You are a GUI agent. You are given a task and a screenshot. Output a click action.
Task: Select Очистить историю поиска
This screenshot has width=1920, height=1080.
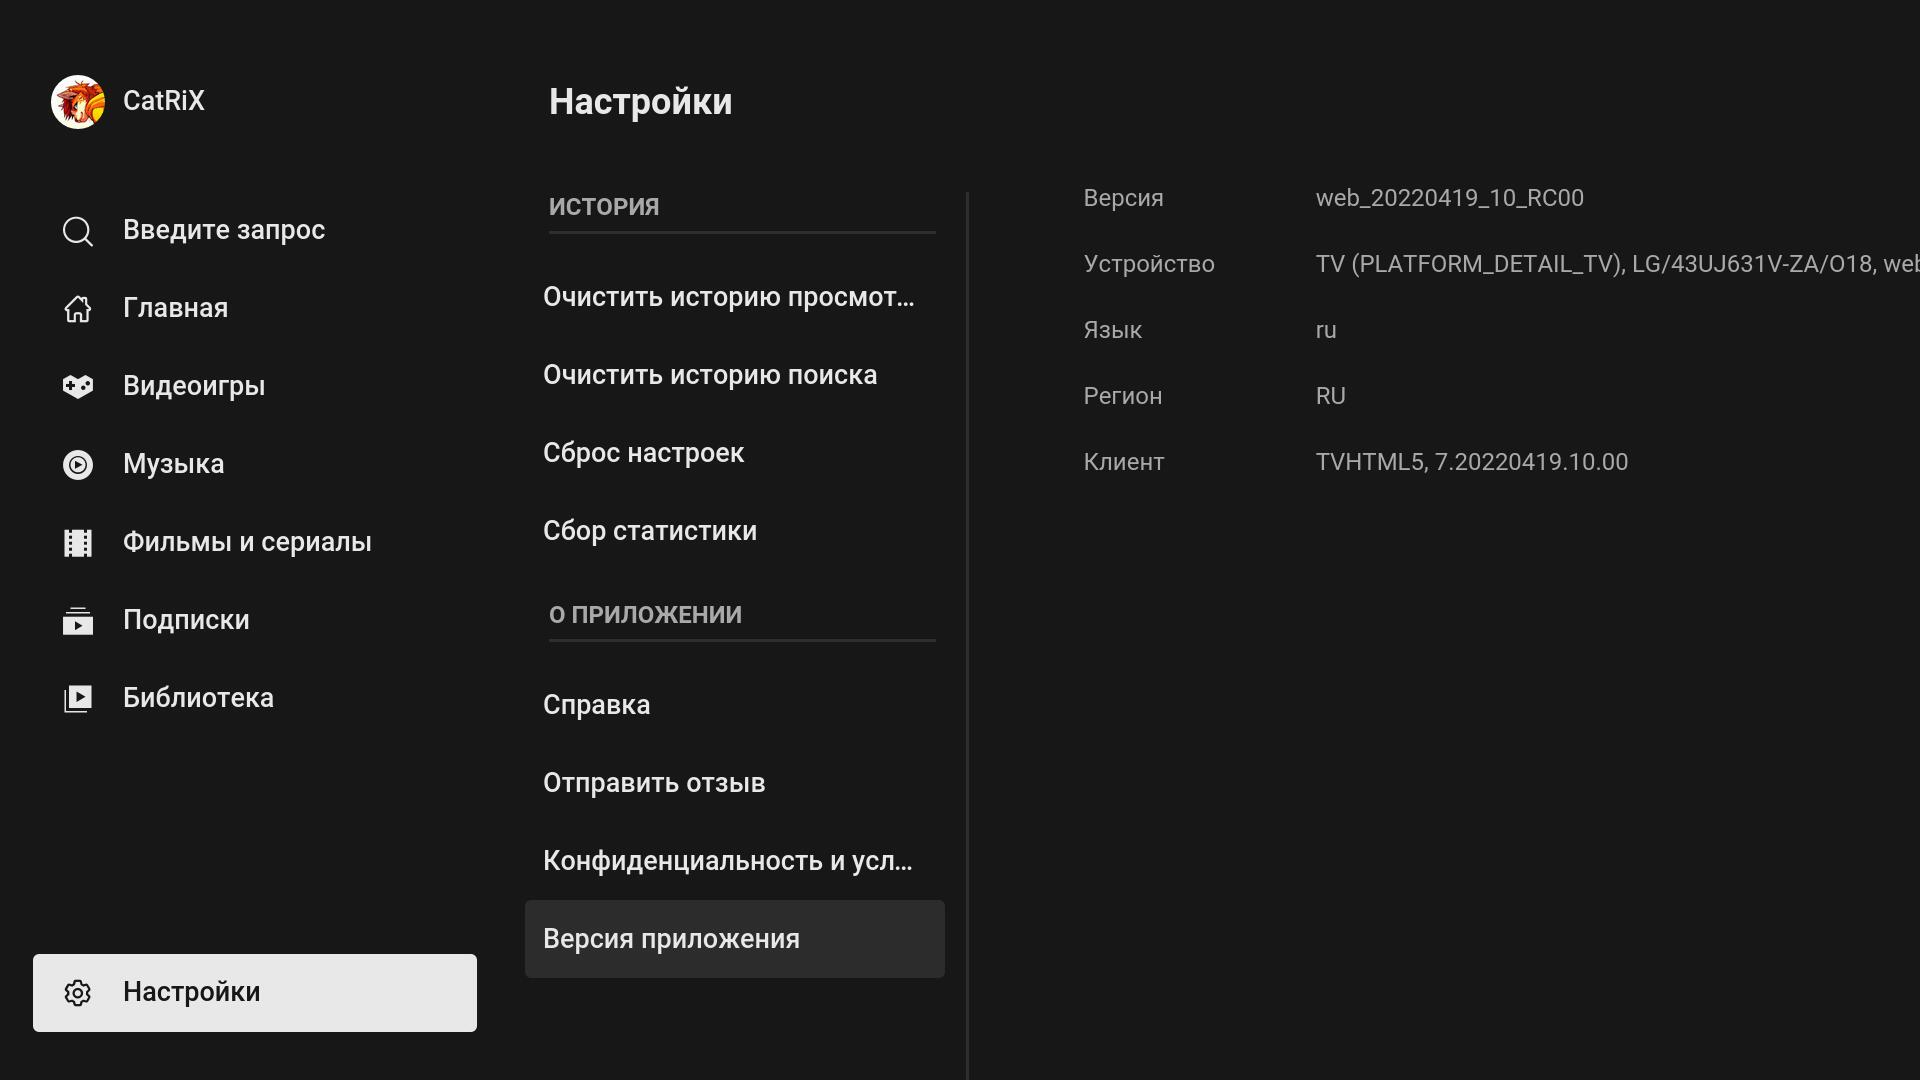(710, 375)
